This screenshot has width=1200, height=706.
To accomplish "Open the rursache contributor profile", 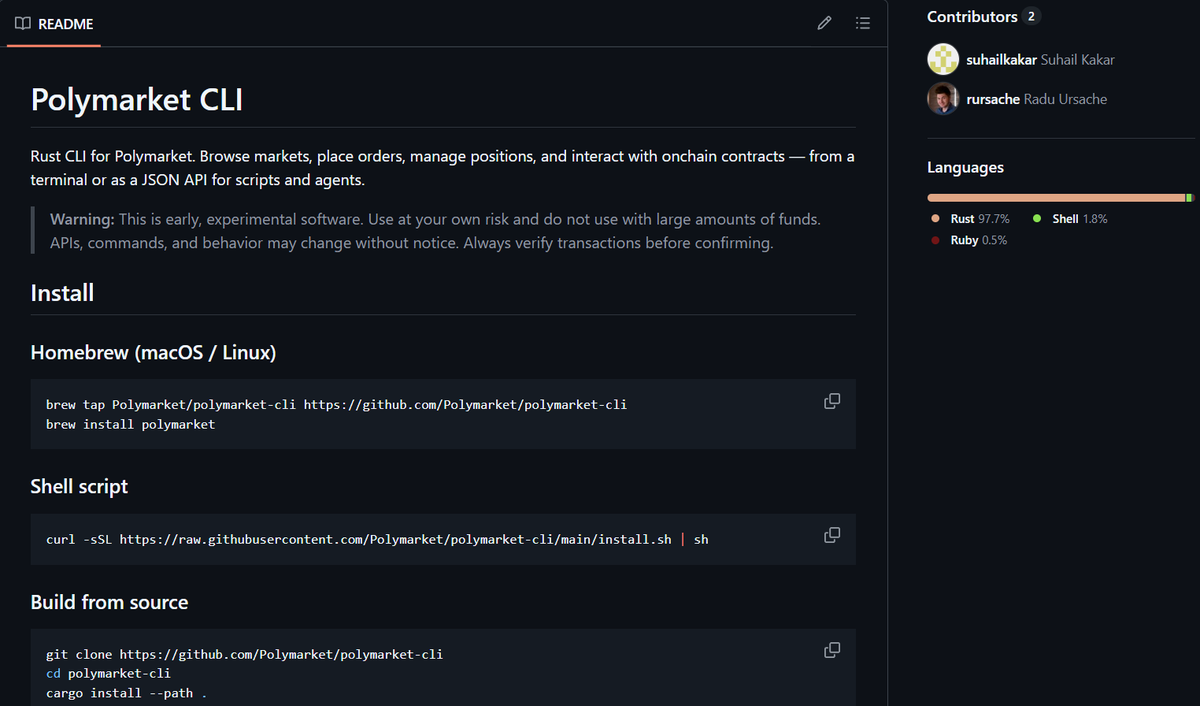I will pos(992,99).
